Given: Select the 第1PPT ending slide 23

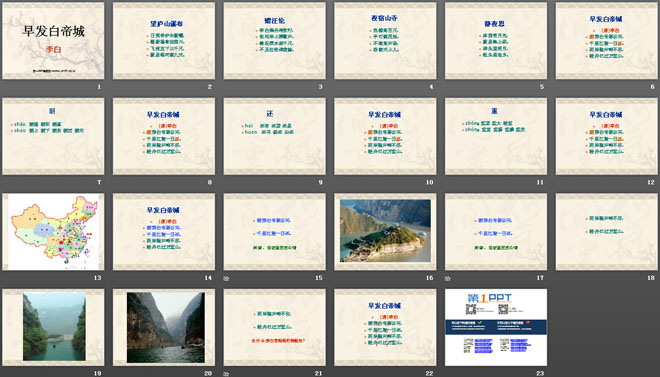Looking at the screenshot, I should click(x=496, y=327).
